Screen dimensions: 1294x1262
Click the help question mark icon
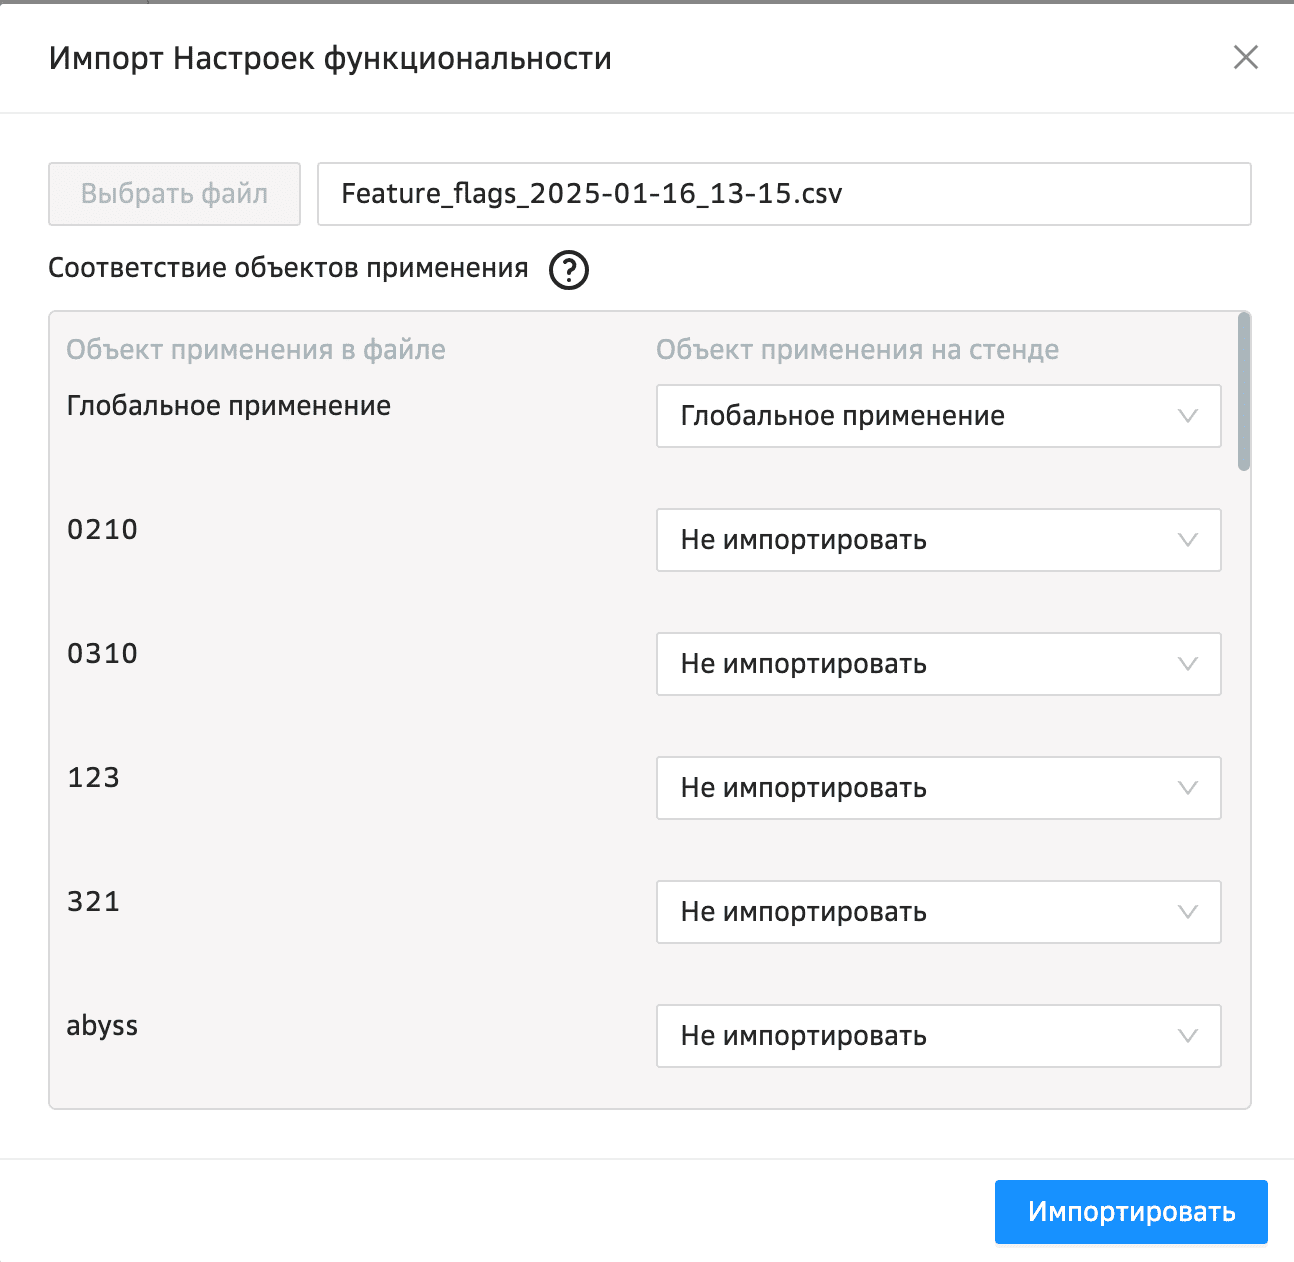[x=569, y=270]
